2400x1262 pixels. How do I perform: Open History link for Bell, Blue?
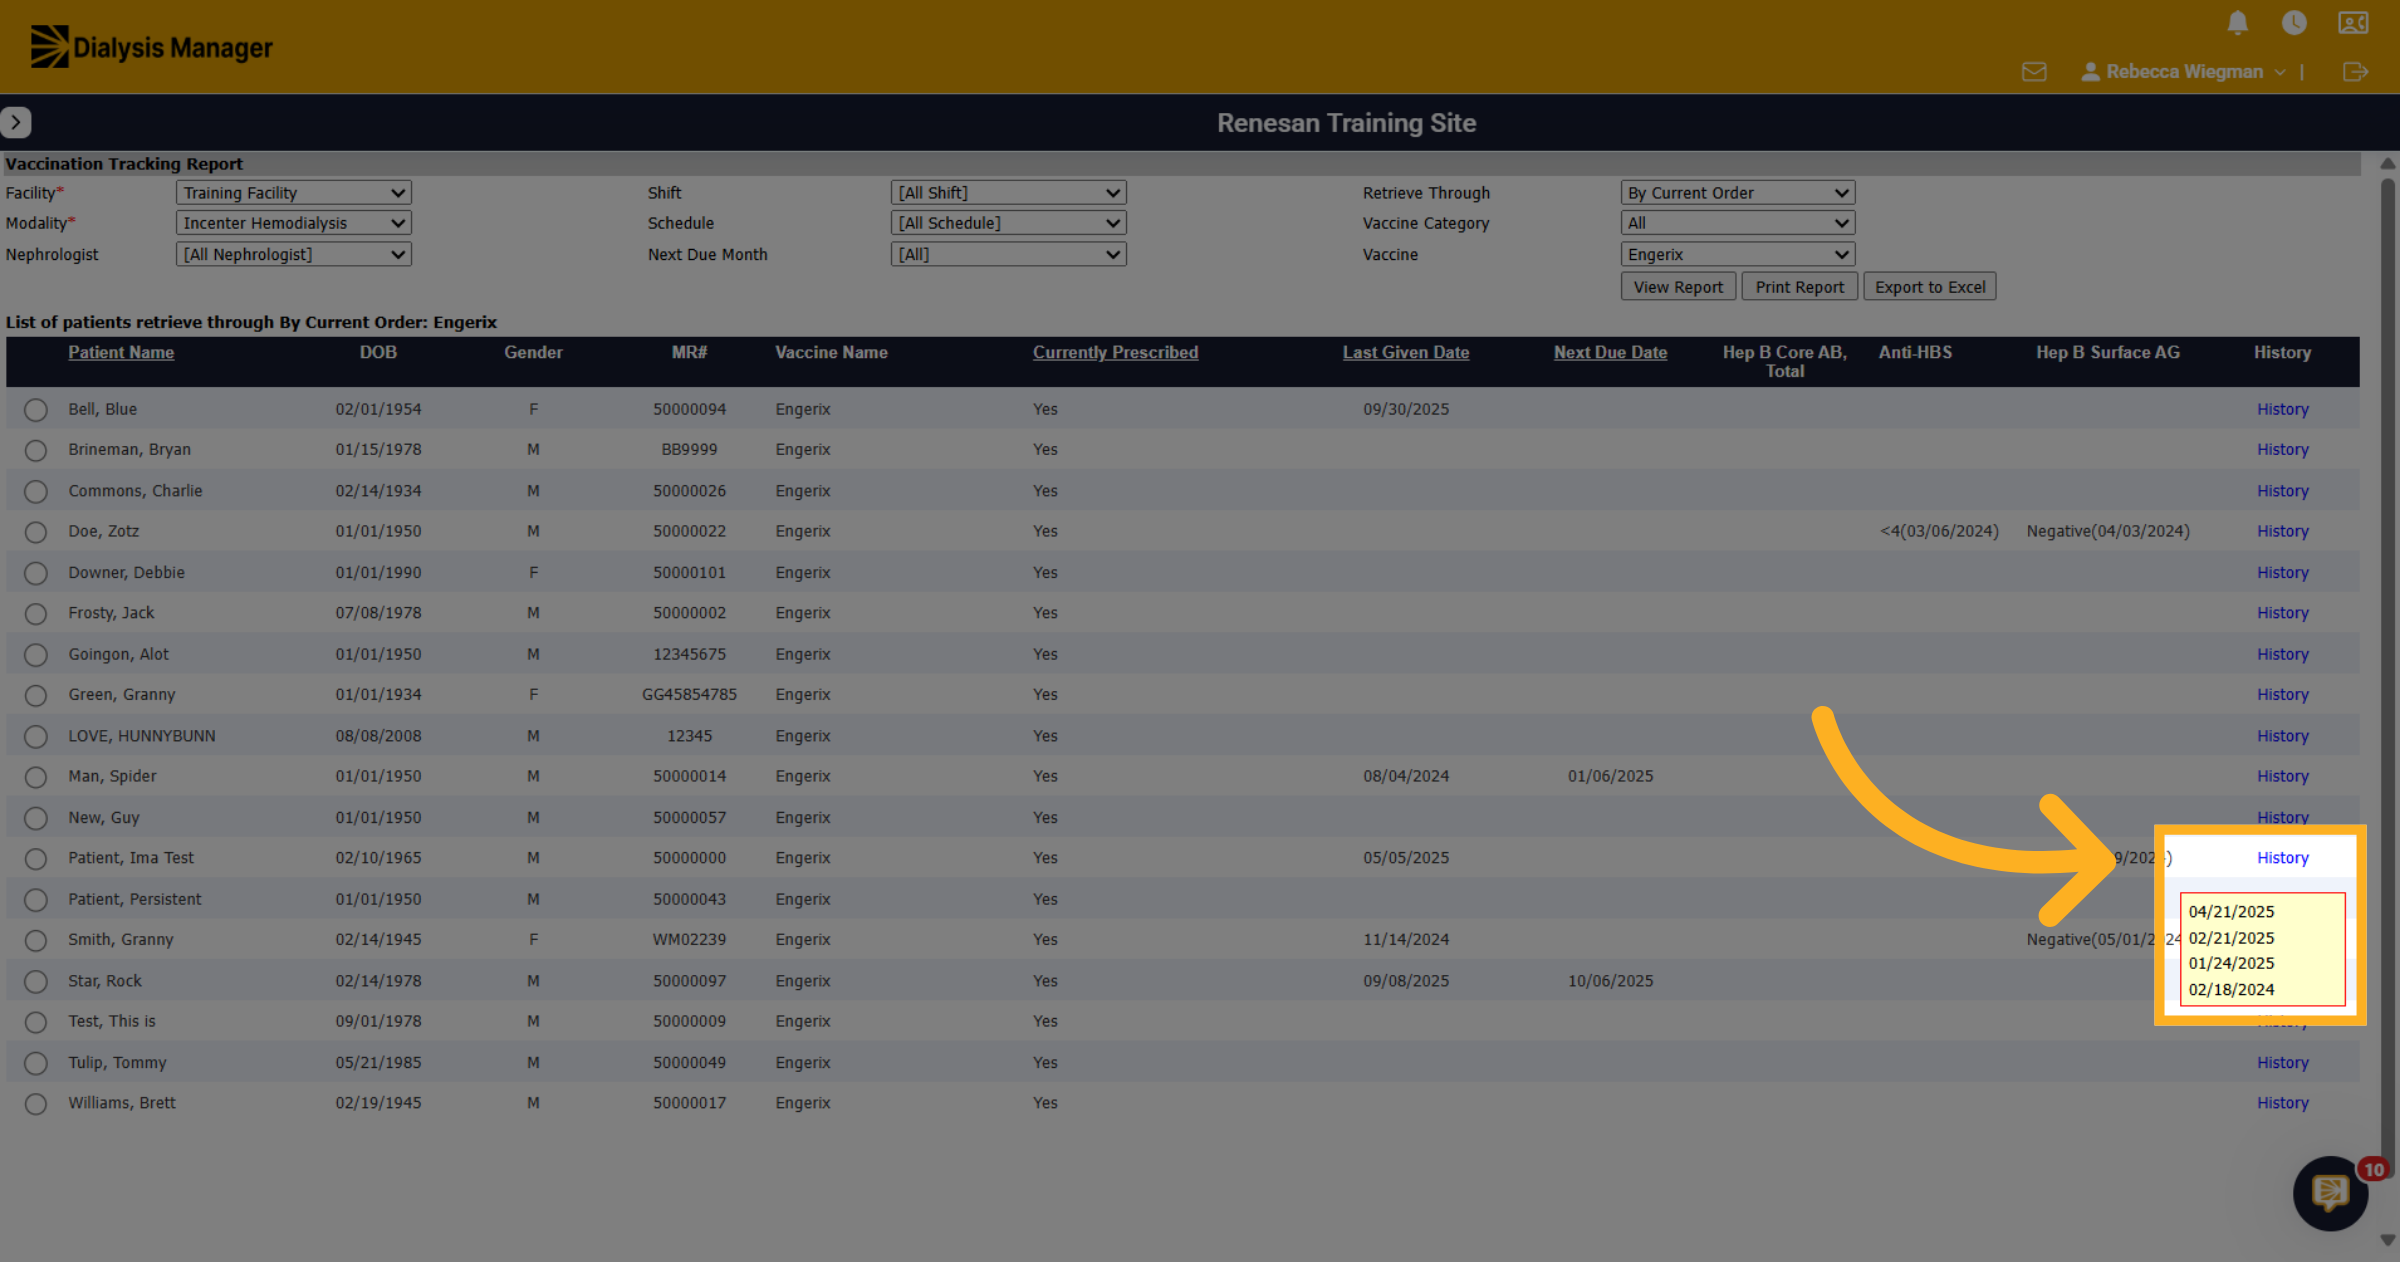pos(2282,409)
